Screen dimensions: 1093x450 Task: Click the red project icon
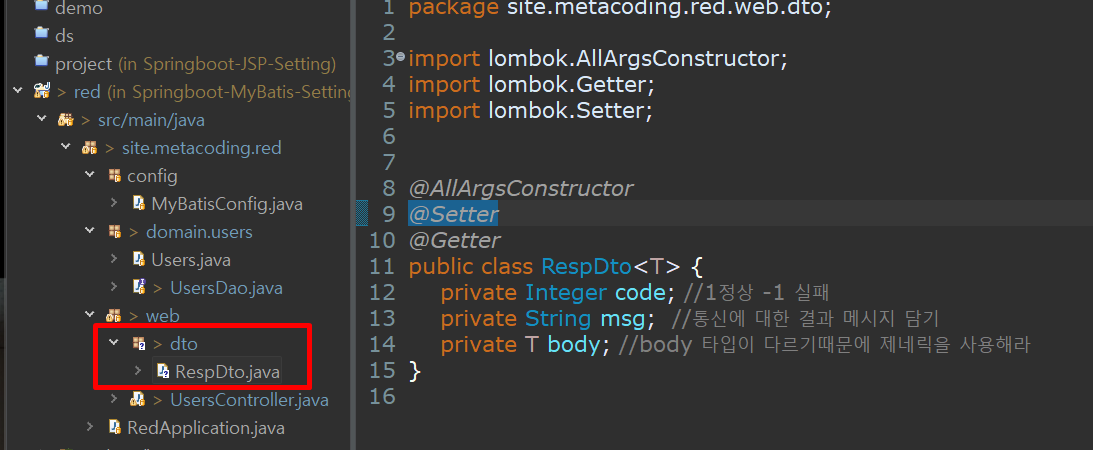(x=43, y=91)
